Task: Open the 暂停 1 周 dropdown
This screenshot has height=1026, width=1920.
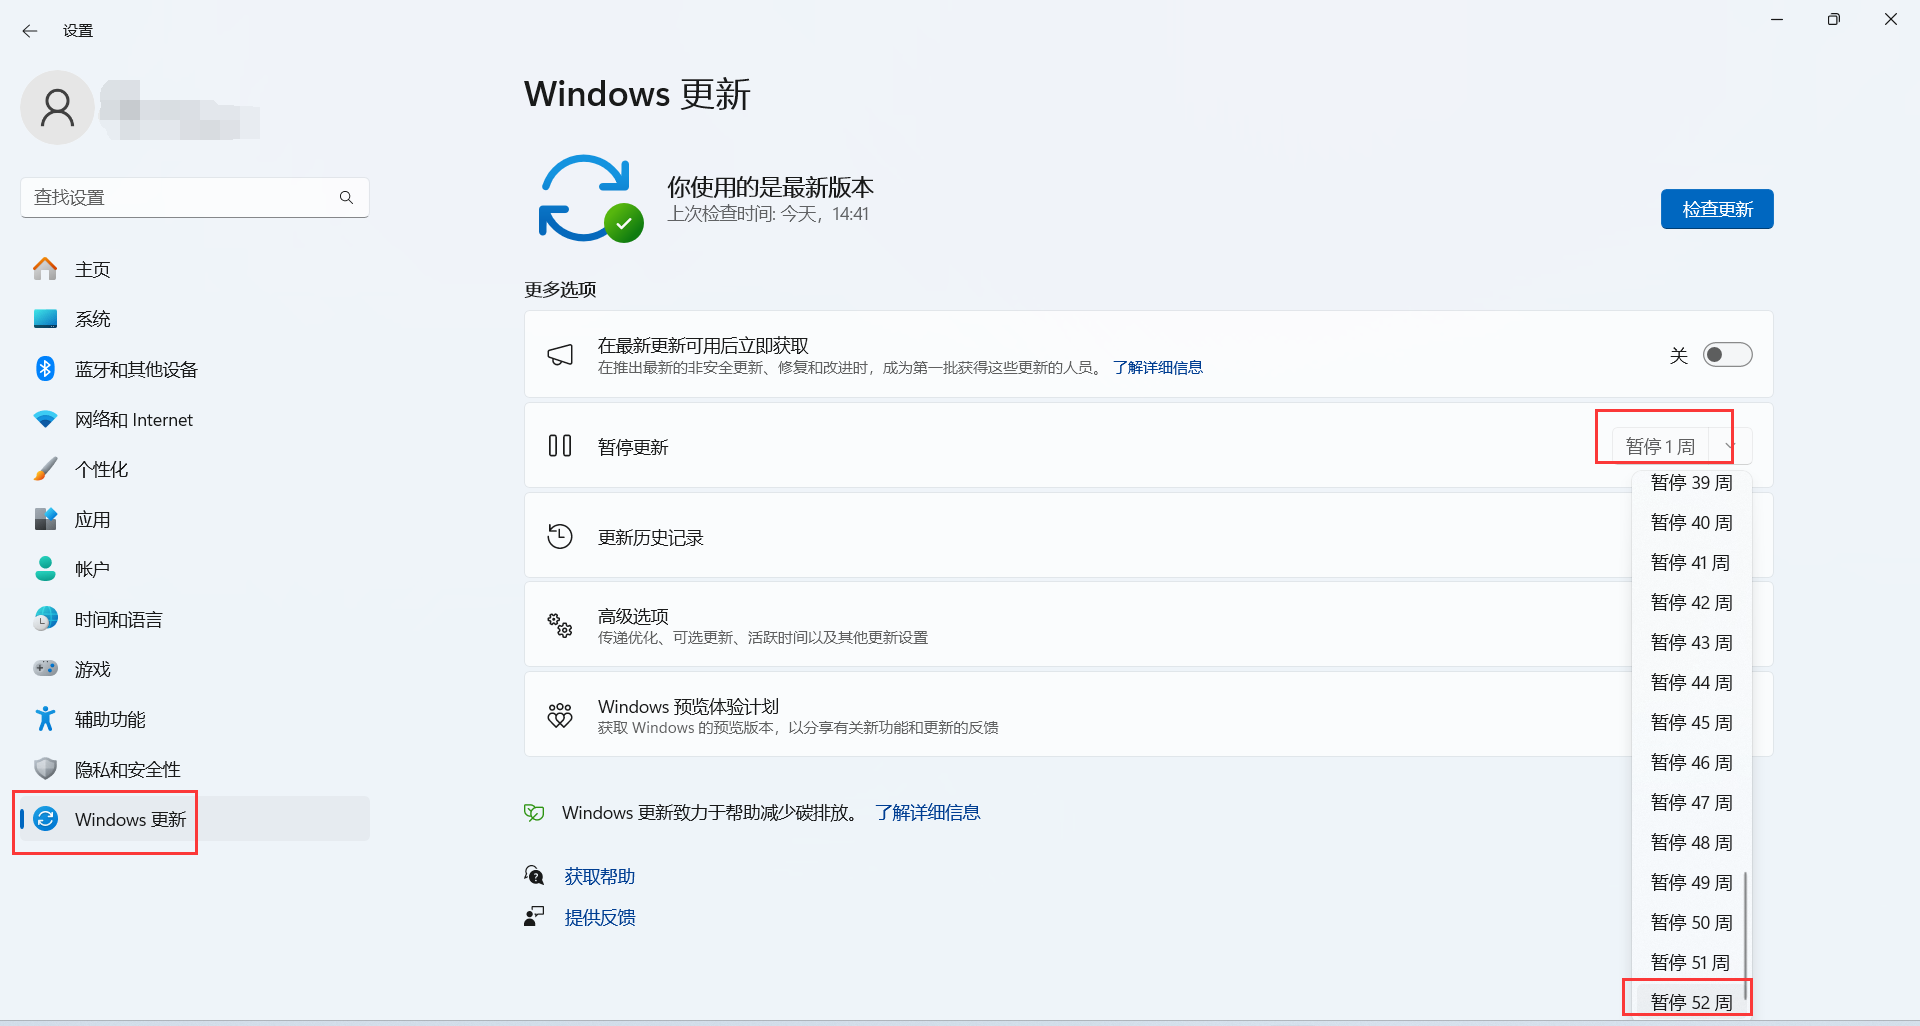Action: [x=1681, y=446]
